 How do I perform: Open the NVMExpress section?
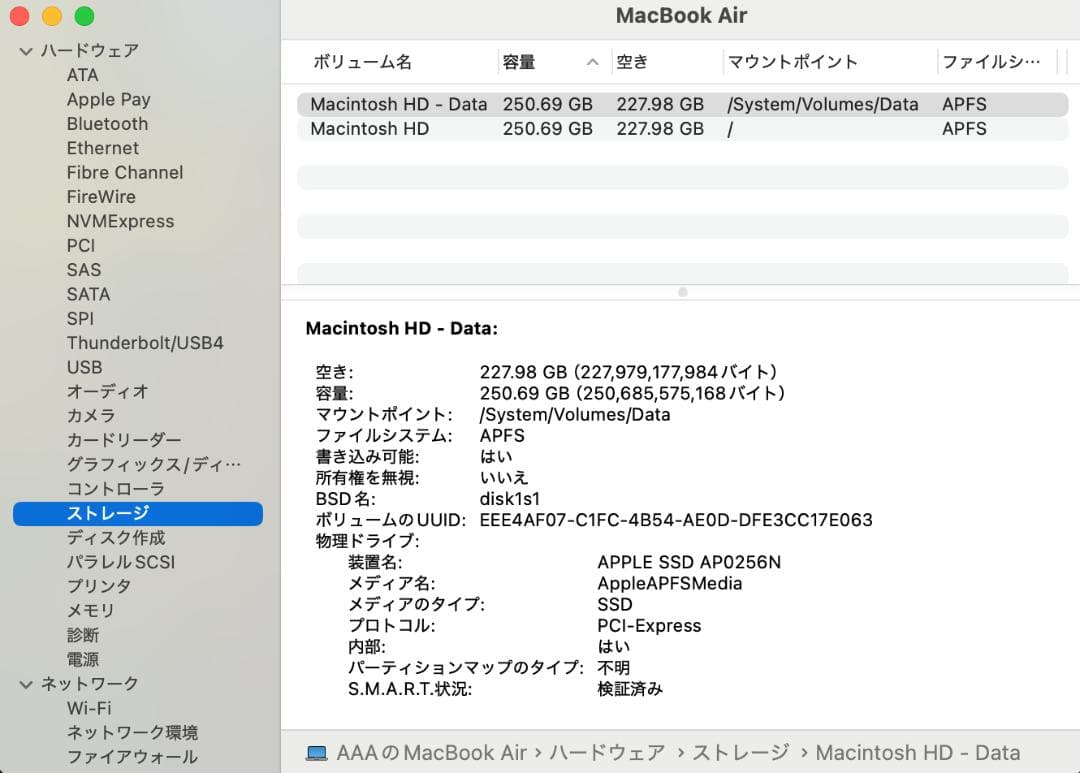120,221
